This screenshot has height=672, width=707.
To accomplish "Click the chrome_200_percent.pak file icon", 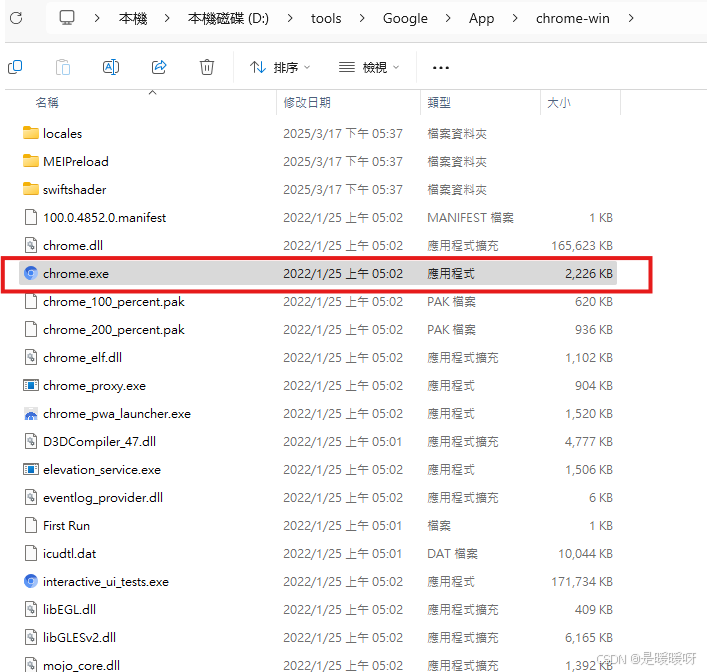I will (x=31, y=329).
